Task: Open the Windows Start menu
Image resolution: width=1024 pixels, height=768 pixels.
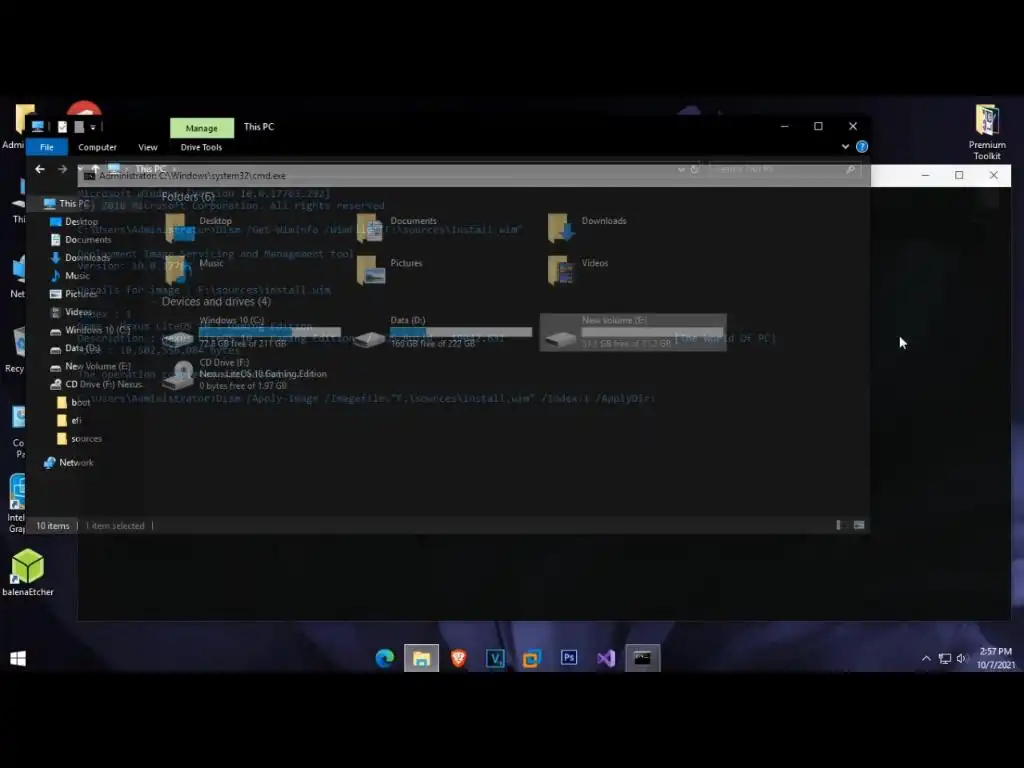Action: click(18, 658)
